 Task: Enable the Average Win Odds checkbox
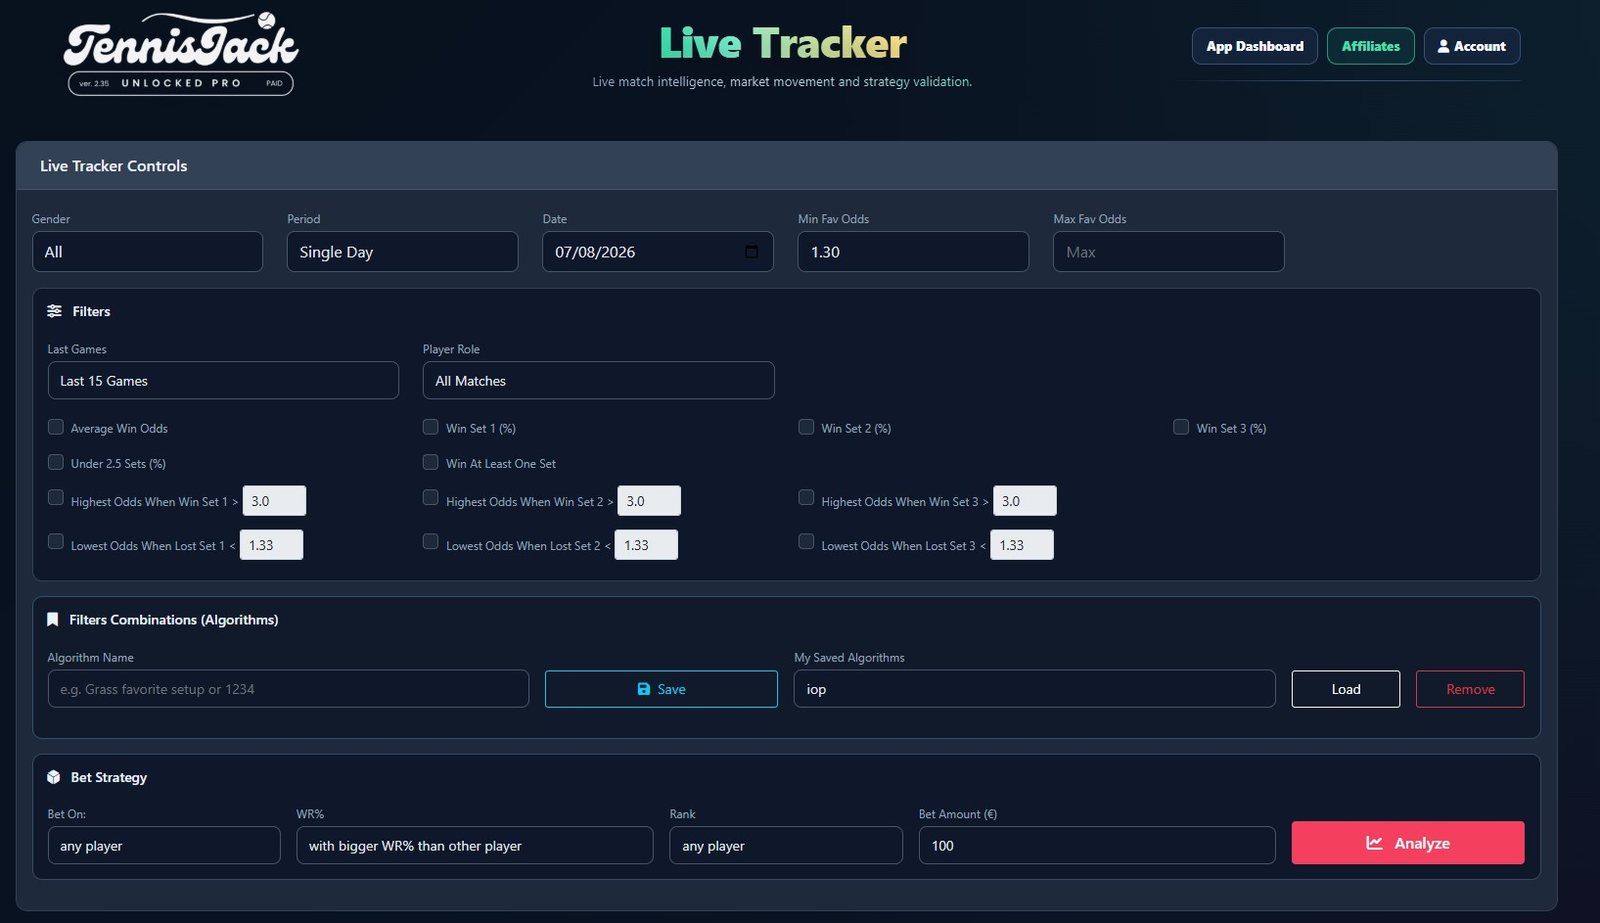coord(56,427)
